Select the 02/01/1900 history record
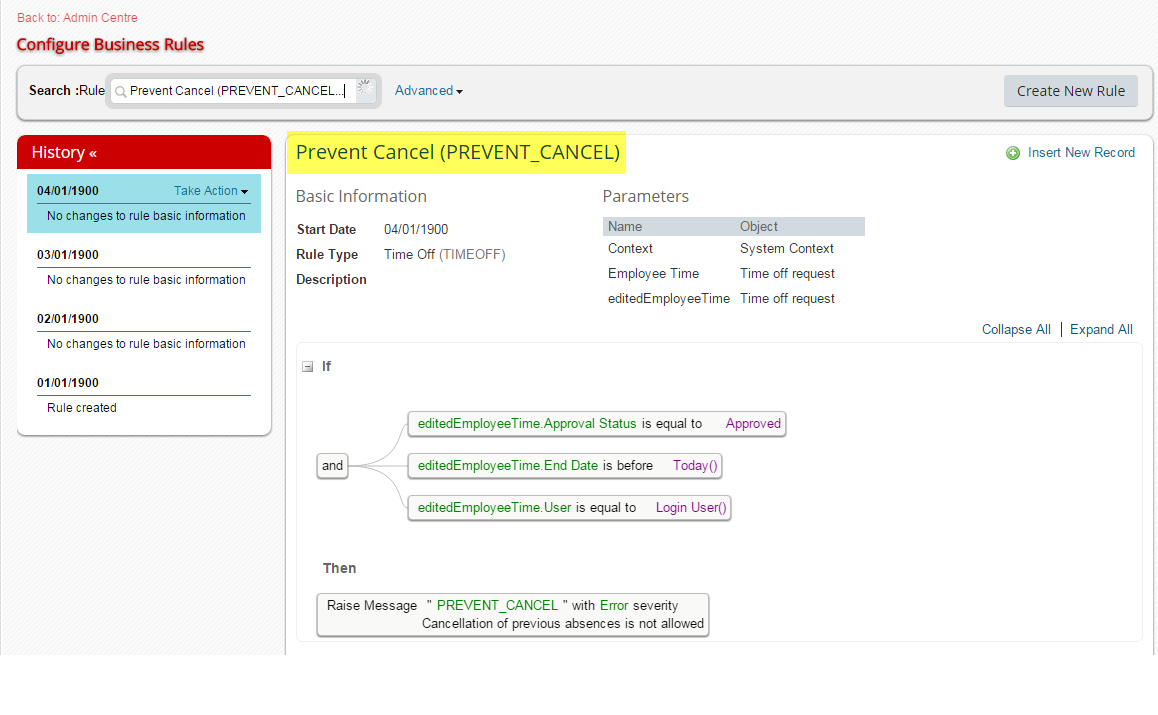Screen dimensions: 1158x715 [x=144, y=332]
